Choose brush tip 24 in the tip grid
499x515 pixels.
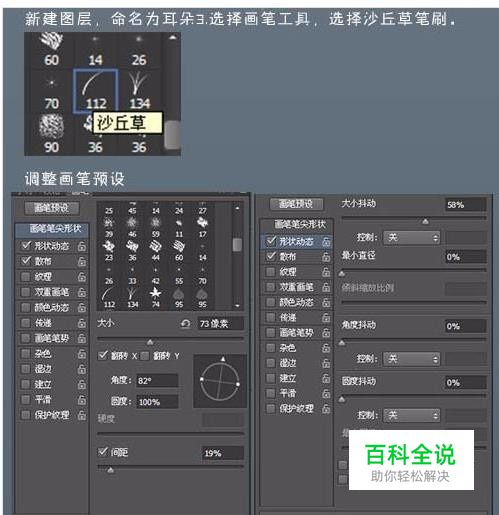179,209
